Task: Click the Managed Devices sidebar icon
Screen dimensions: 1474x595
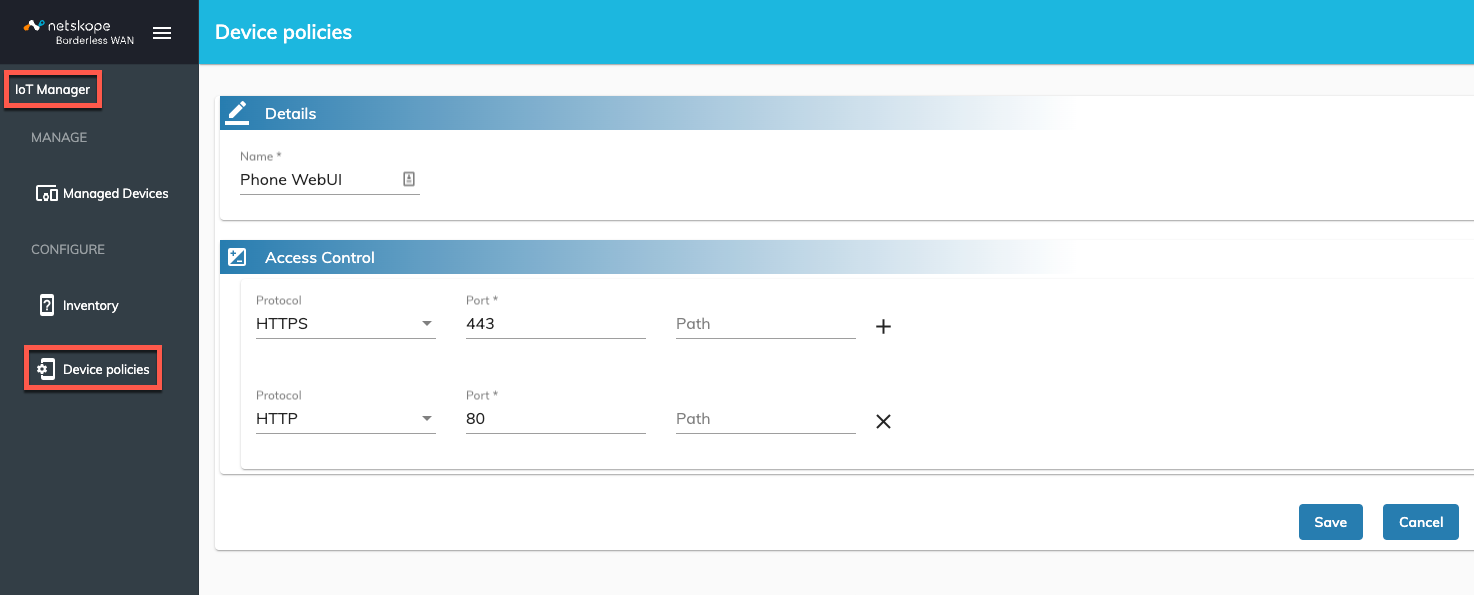Action: (x=47, y=194)
